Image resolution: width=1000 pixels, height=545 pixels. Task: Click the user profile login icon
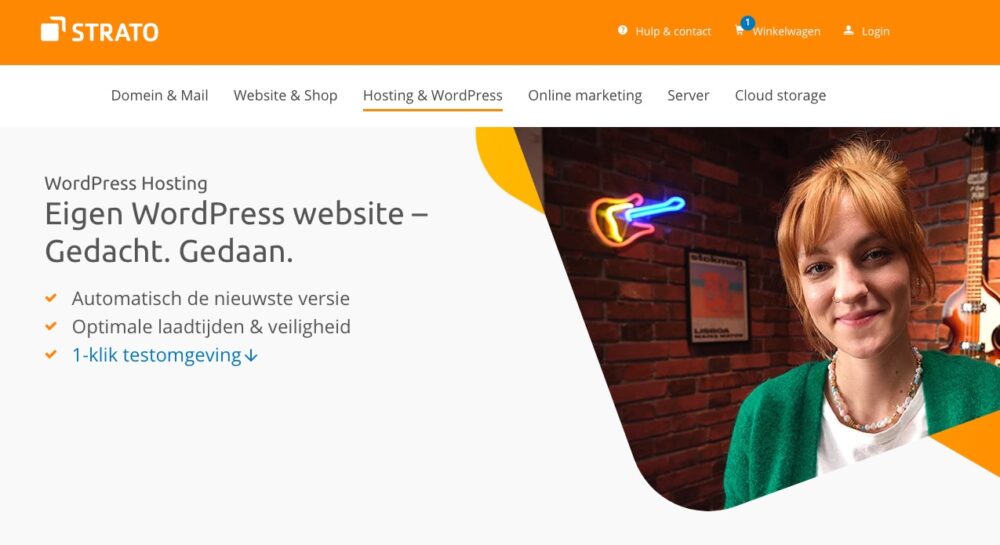pyautogui.click(x=848, y=30)
